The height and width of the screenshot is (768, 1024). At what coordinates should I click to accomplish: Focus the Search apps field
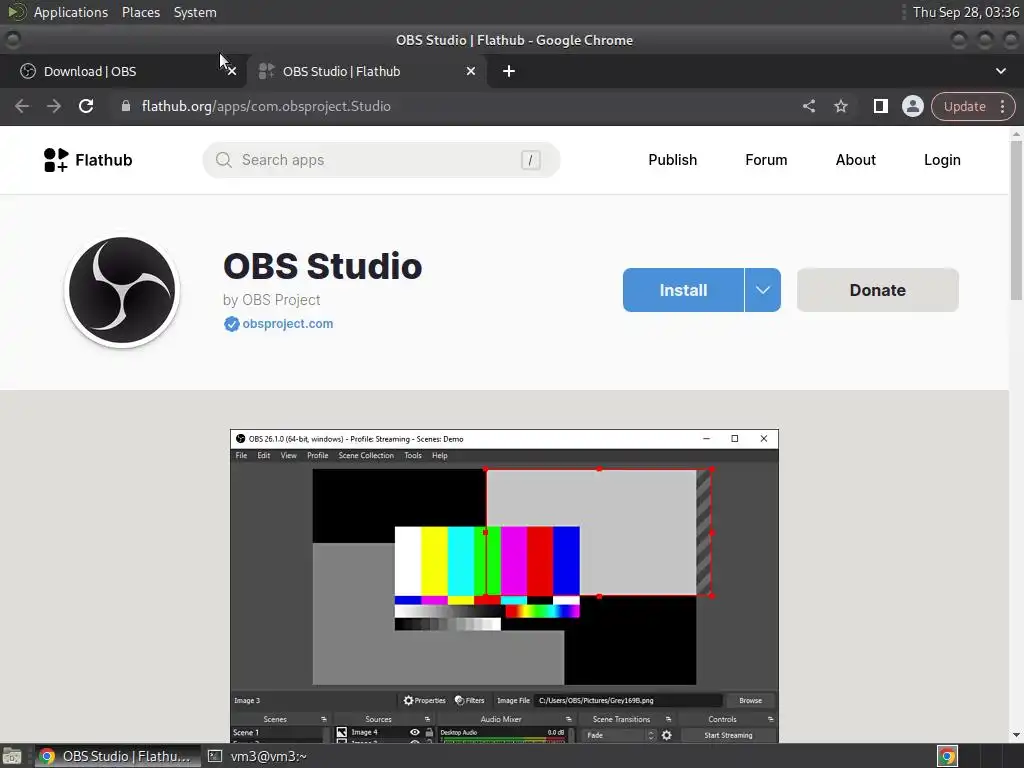pos(381,160)
